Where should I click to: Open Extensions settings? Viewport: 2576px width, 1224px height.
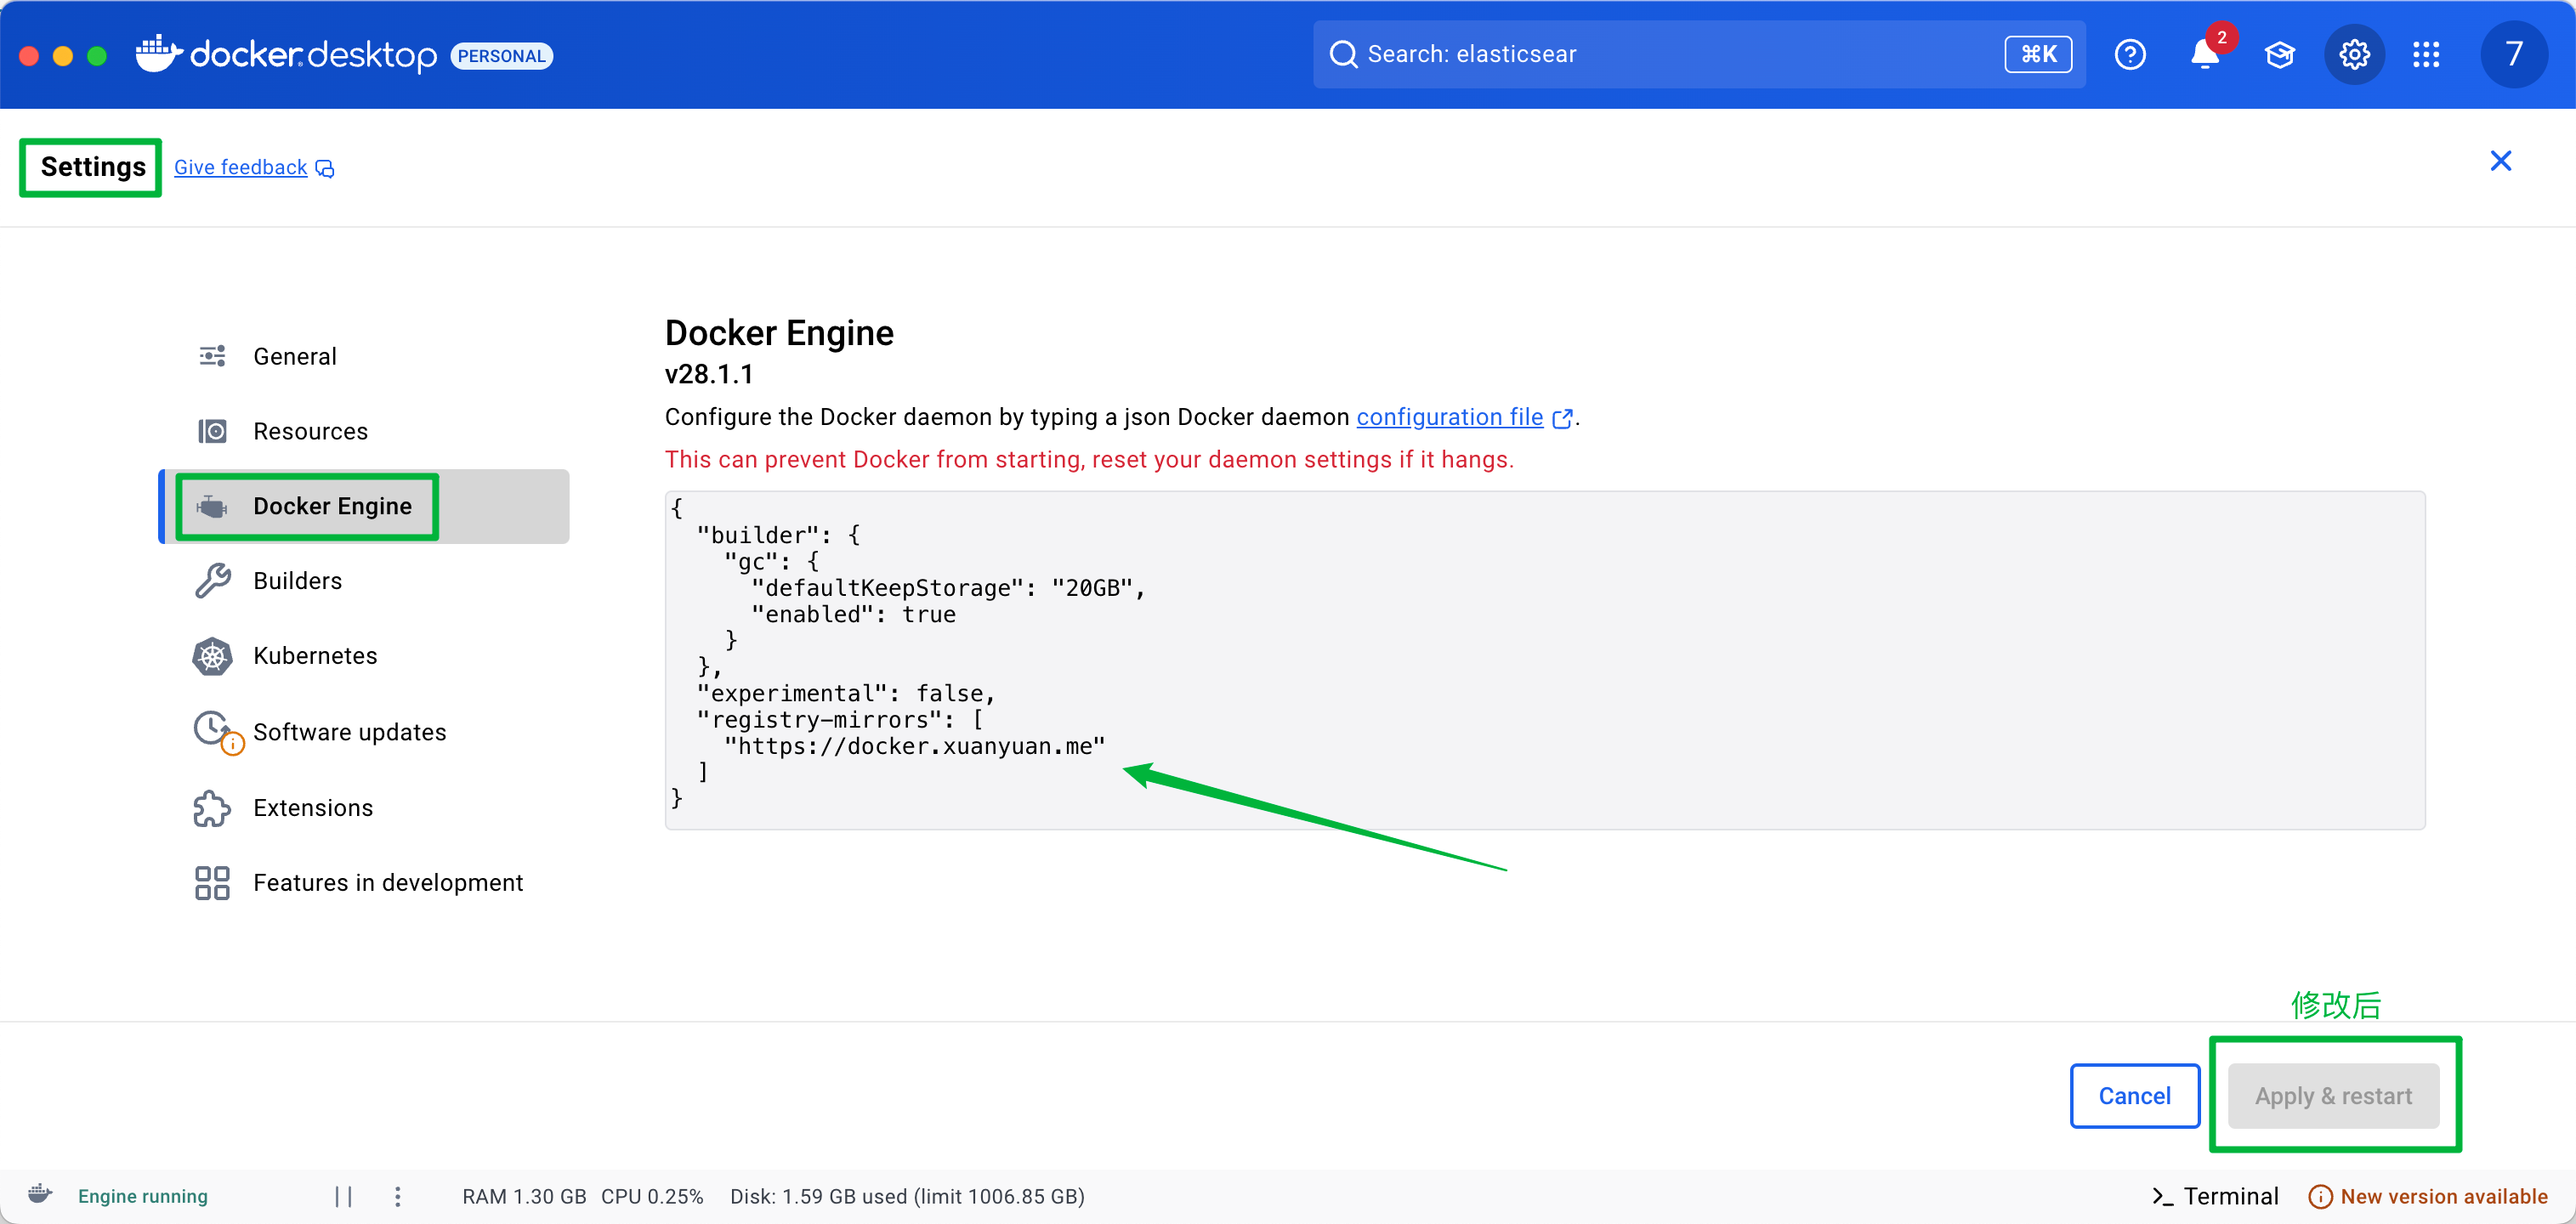[x=312, y=807]
